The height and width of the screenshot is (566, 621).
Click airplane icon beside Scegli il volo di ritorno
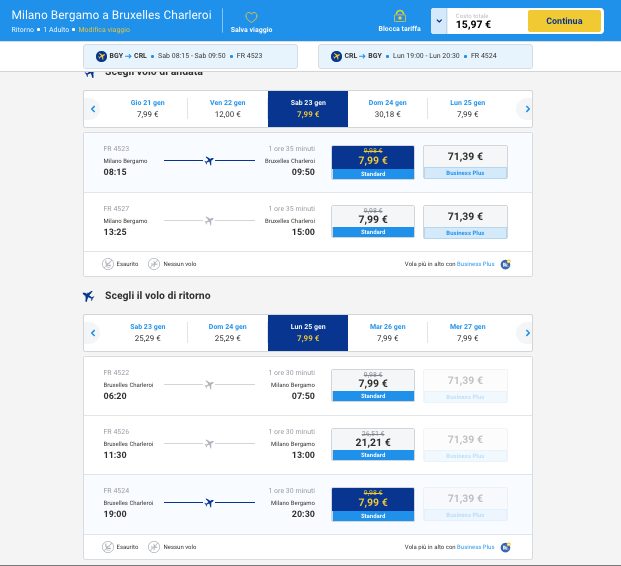pyautogui.click(x=89, y=296)
